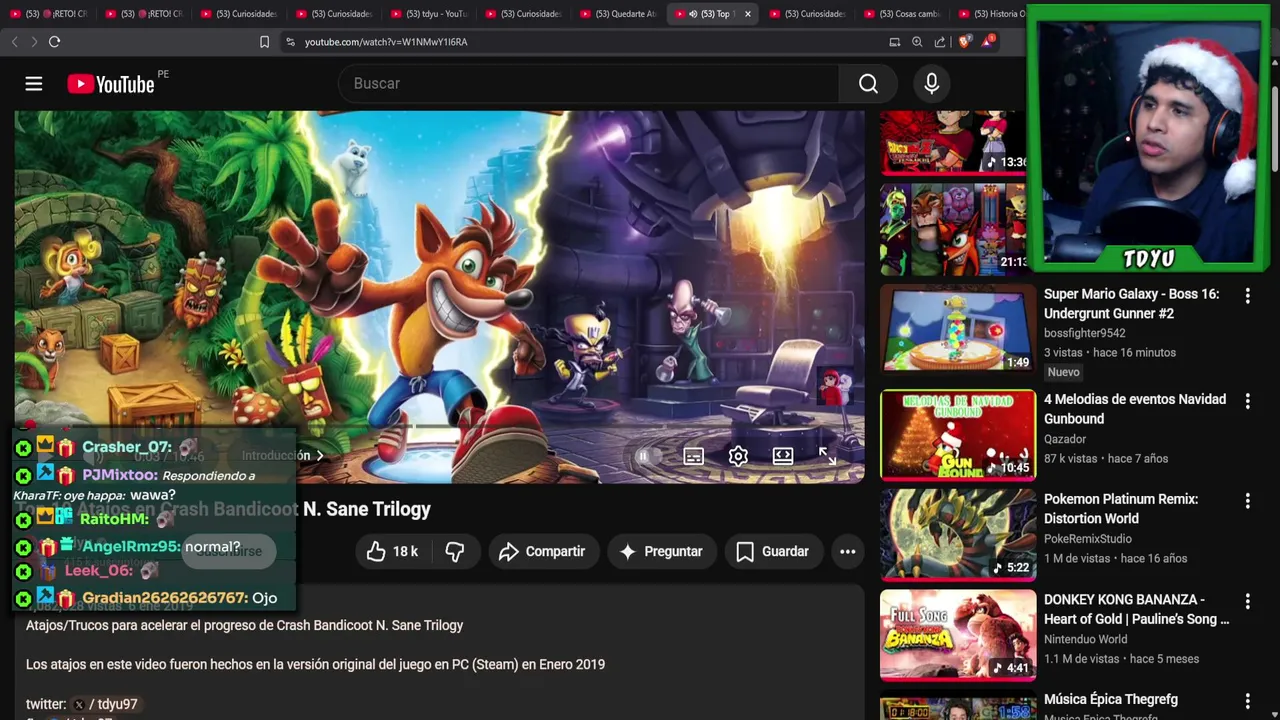Open 'Pokemon Platinum Remix: Distortion World' title

point(1120,509)
